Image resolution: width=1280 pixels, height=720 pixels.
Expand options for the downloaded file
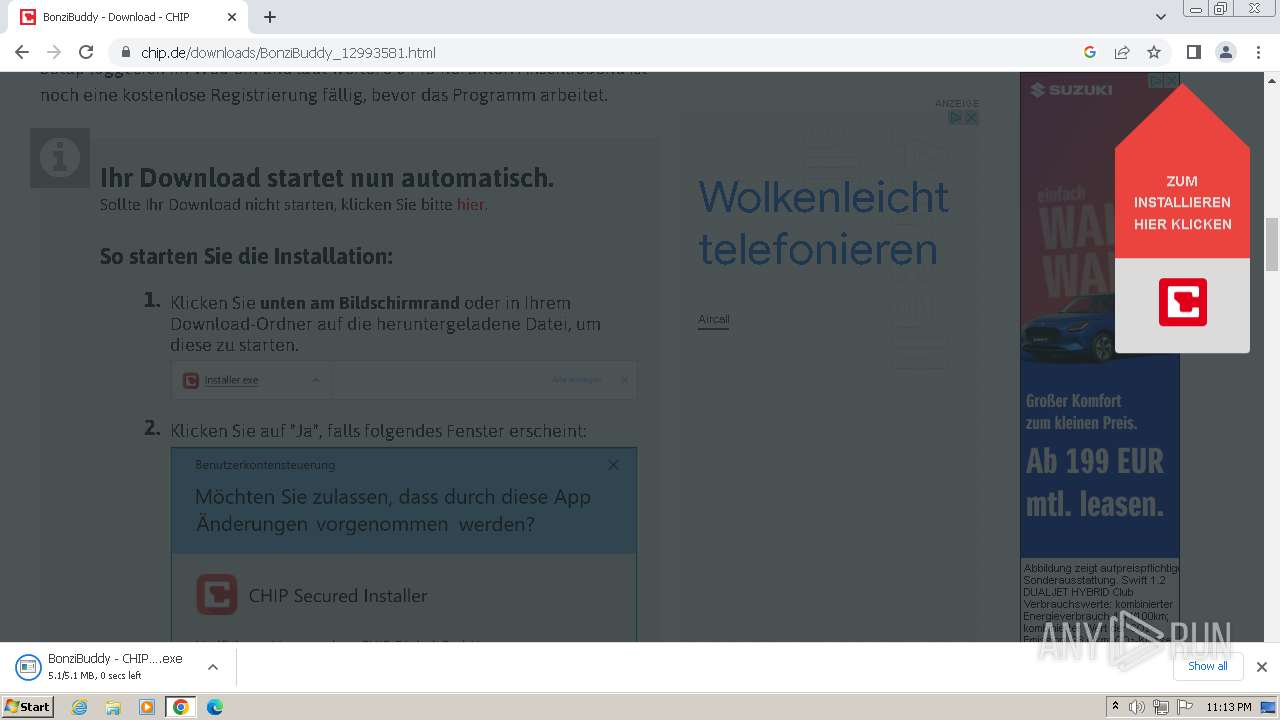(212, 667)
